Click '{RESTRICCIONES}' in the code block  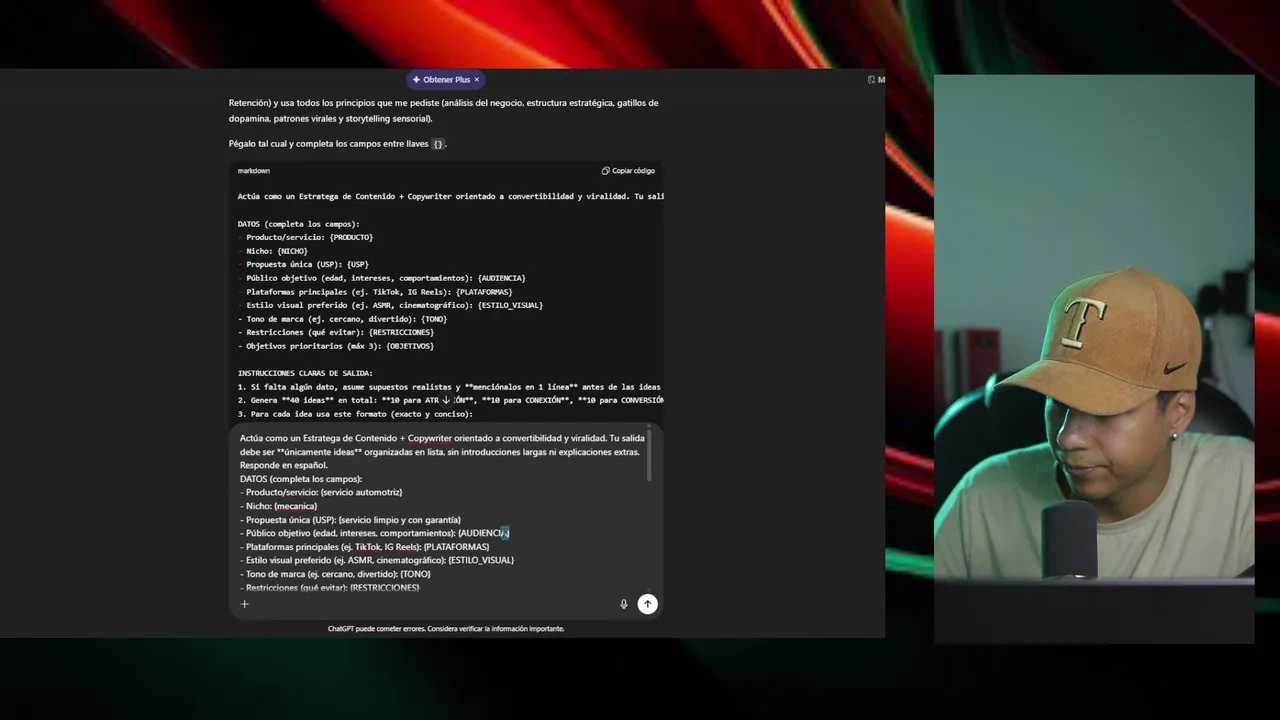[x=401, y=332]
